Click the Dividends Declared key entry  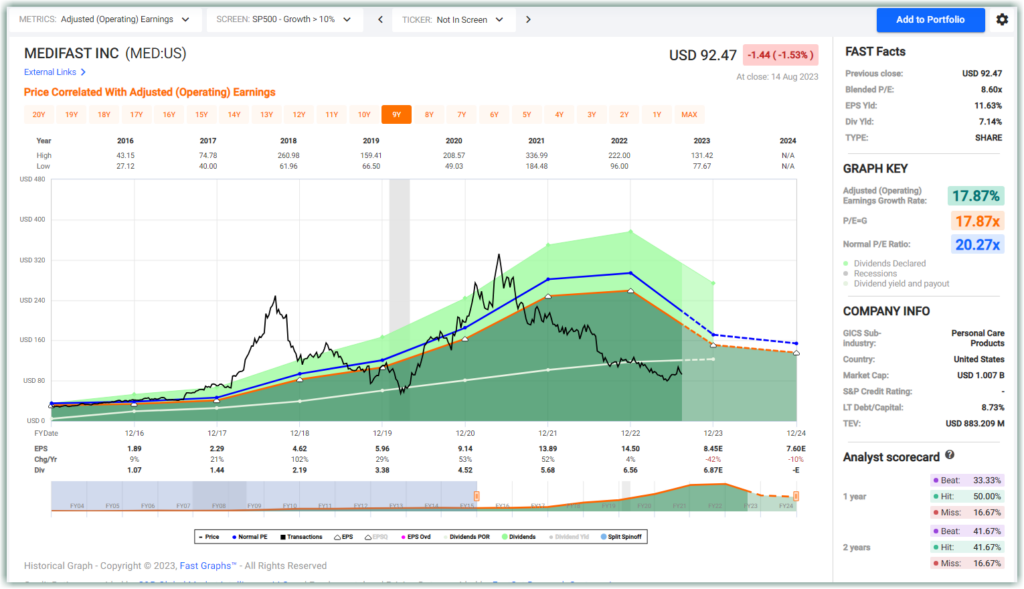tap(885, 263)
